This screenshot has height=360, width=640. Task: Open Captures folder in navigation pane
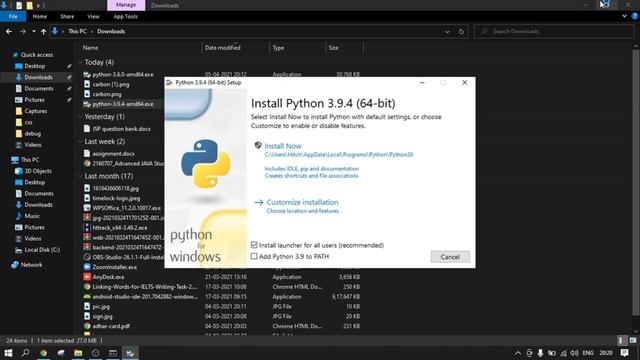coord(36,111)
